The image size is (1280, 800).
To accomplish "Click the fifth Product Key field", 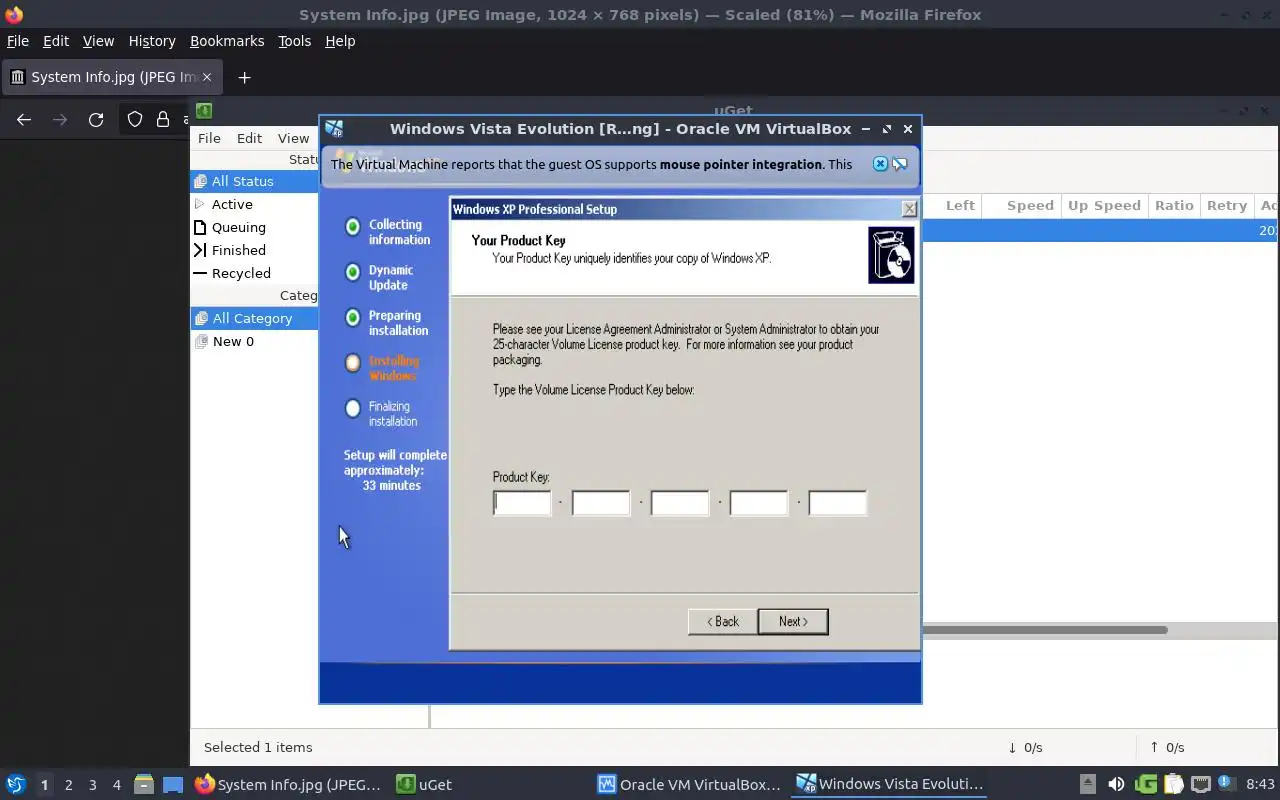I will coord(838,503).
